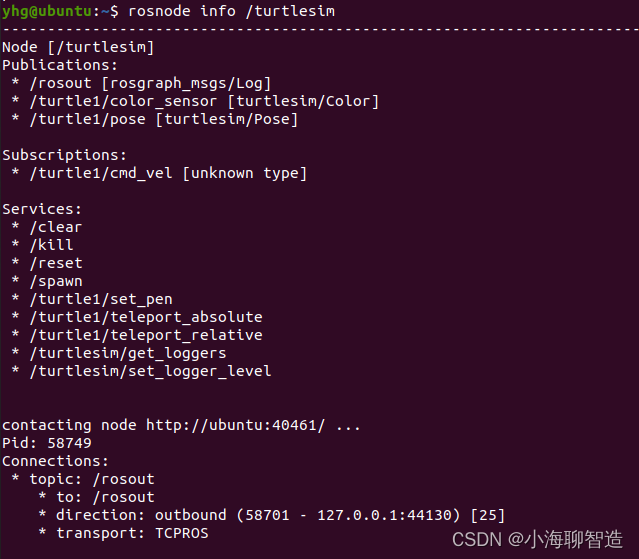639x559 pixels.
Task: Click the Node [/turtlesim] line
Action: 78,47
